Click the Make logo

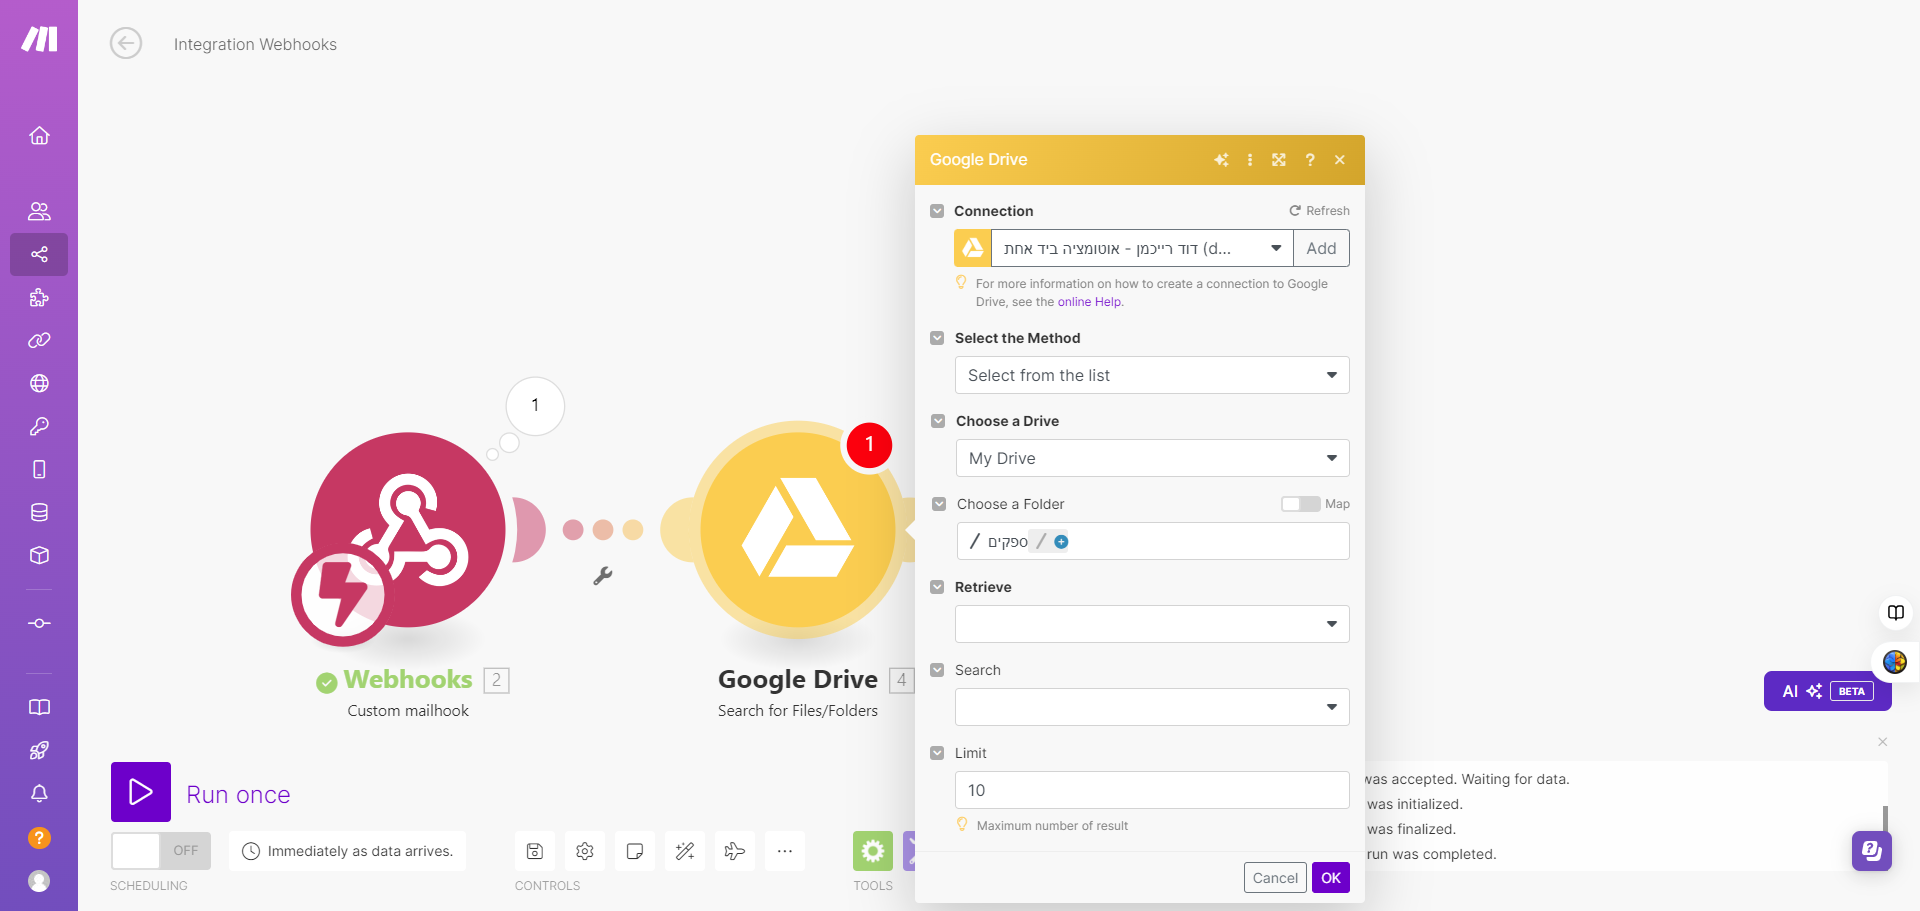[x=39, y=39]
